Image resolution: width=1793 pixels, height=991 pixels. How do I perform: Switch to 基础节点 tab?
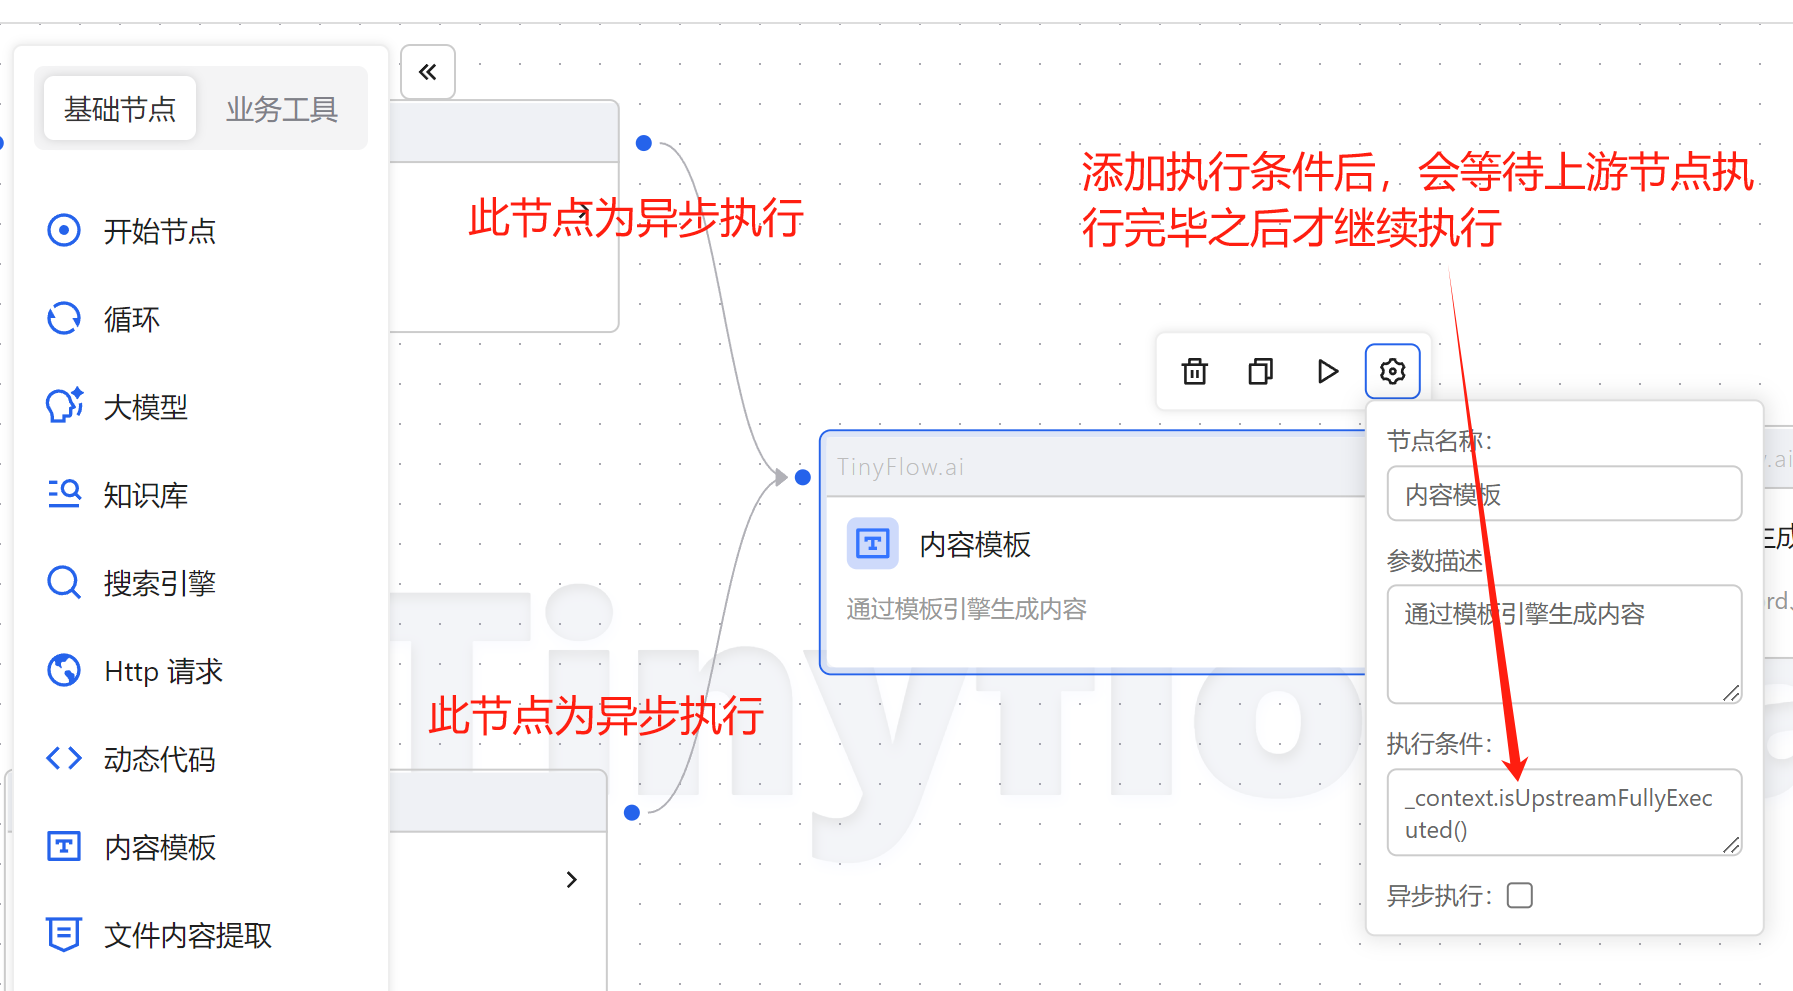[x=120, y=109]
